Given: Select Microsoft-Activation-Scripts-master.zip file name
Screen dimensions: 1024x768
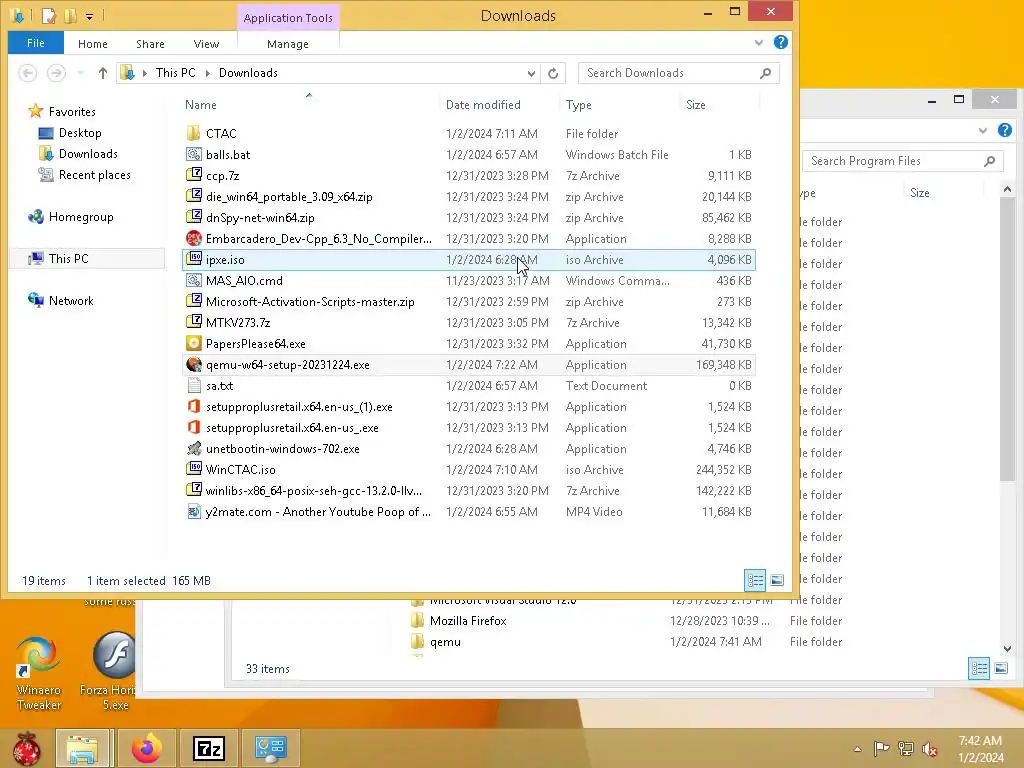Looking at the screenshot, I should point(310,302).
